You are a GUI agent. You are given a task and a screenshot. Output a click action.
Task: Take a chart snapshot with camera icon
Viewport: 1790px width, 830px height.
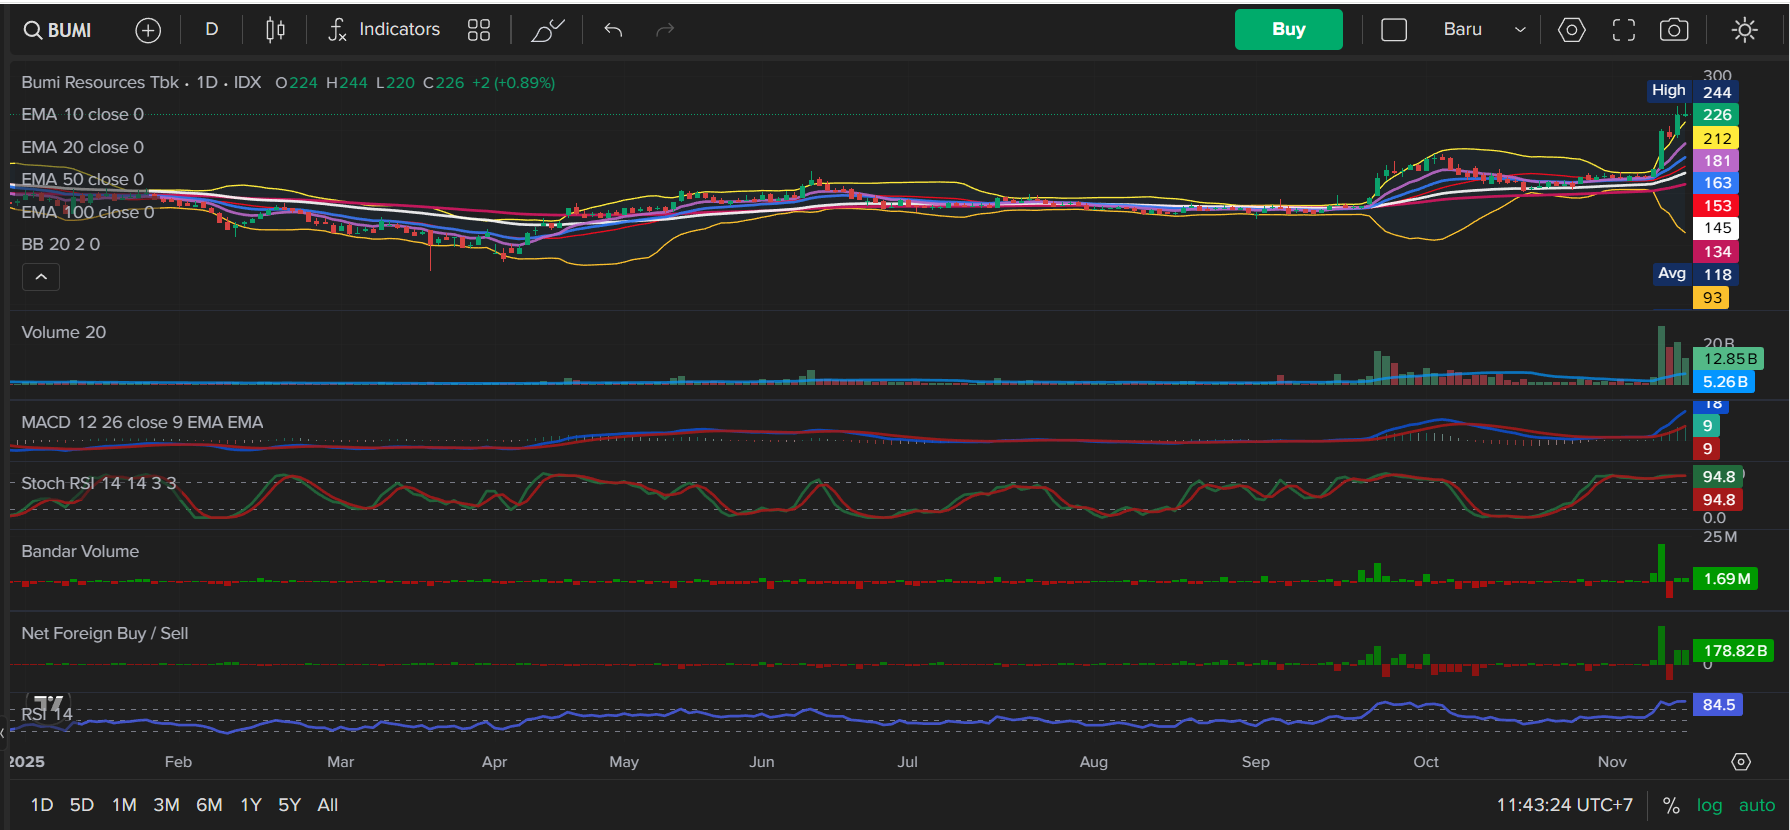click(1674, 31)
